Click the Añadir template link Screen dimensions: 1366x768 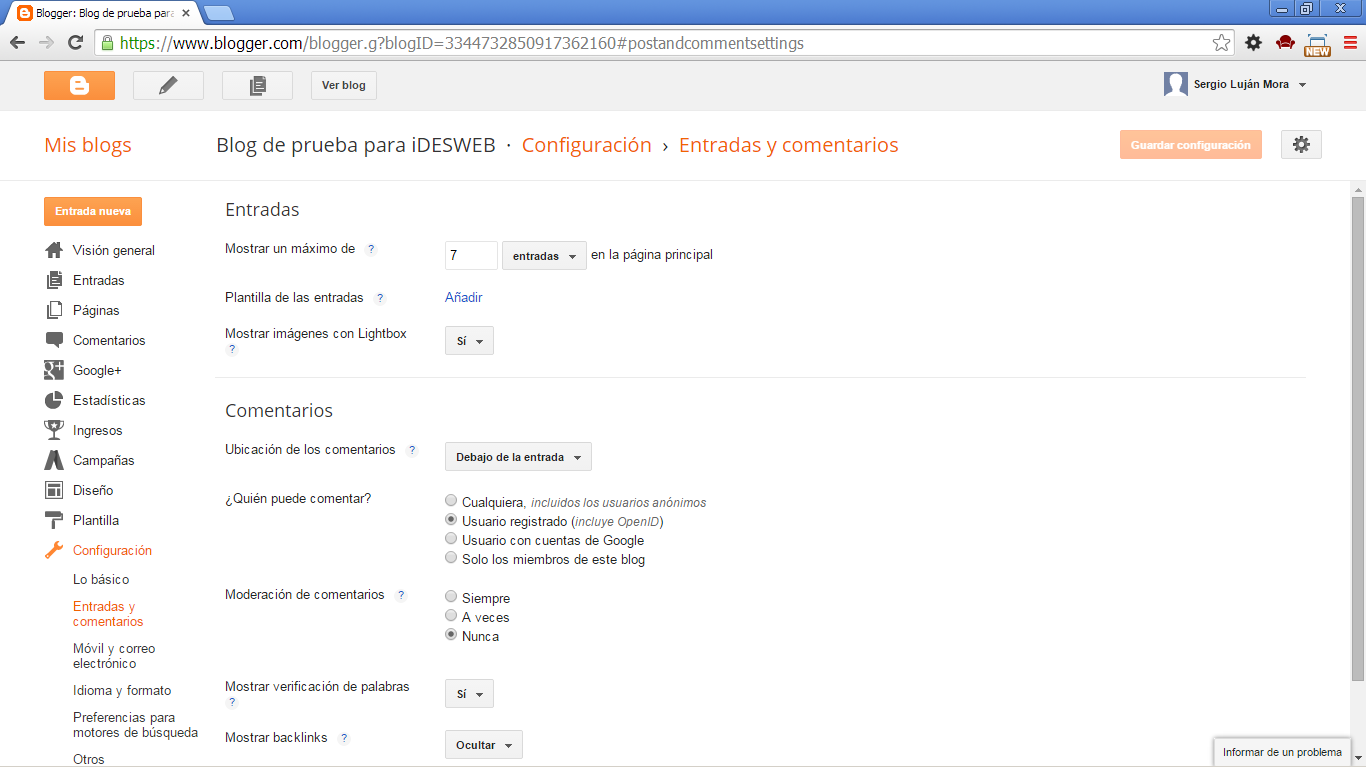pyautogui.click(x=464, y=297)
